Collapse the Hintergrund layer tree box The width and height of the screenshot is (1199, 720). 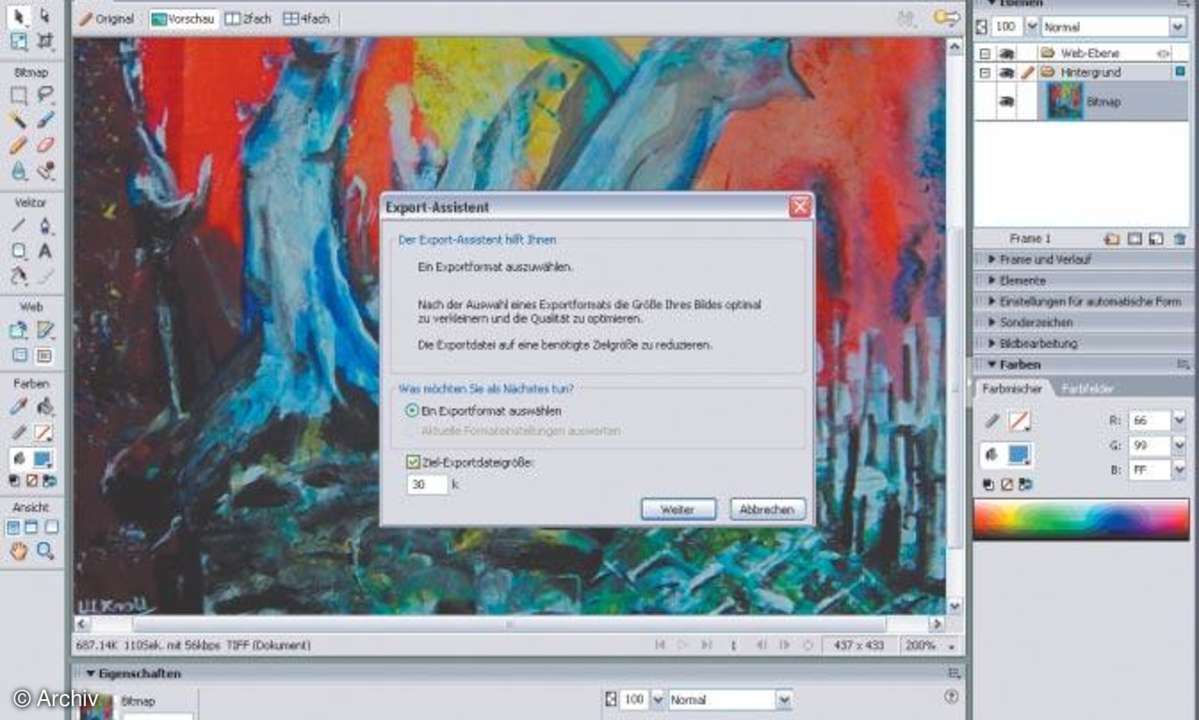pyautogui.click(x=985, y=73)
